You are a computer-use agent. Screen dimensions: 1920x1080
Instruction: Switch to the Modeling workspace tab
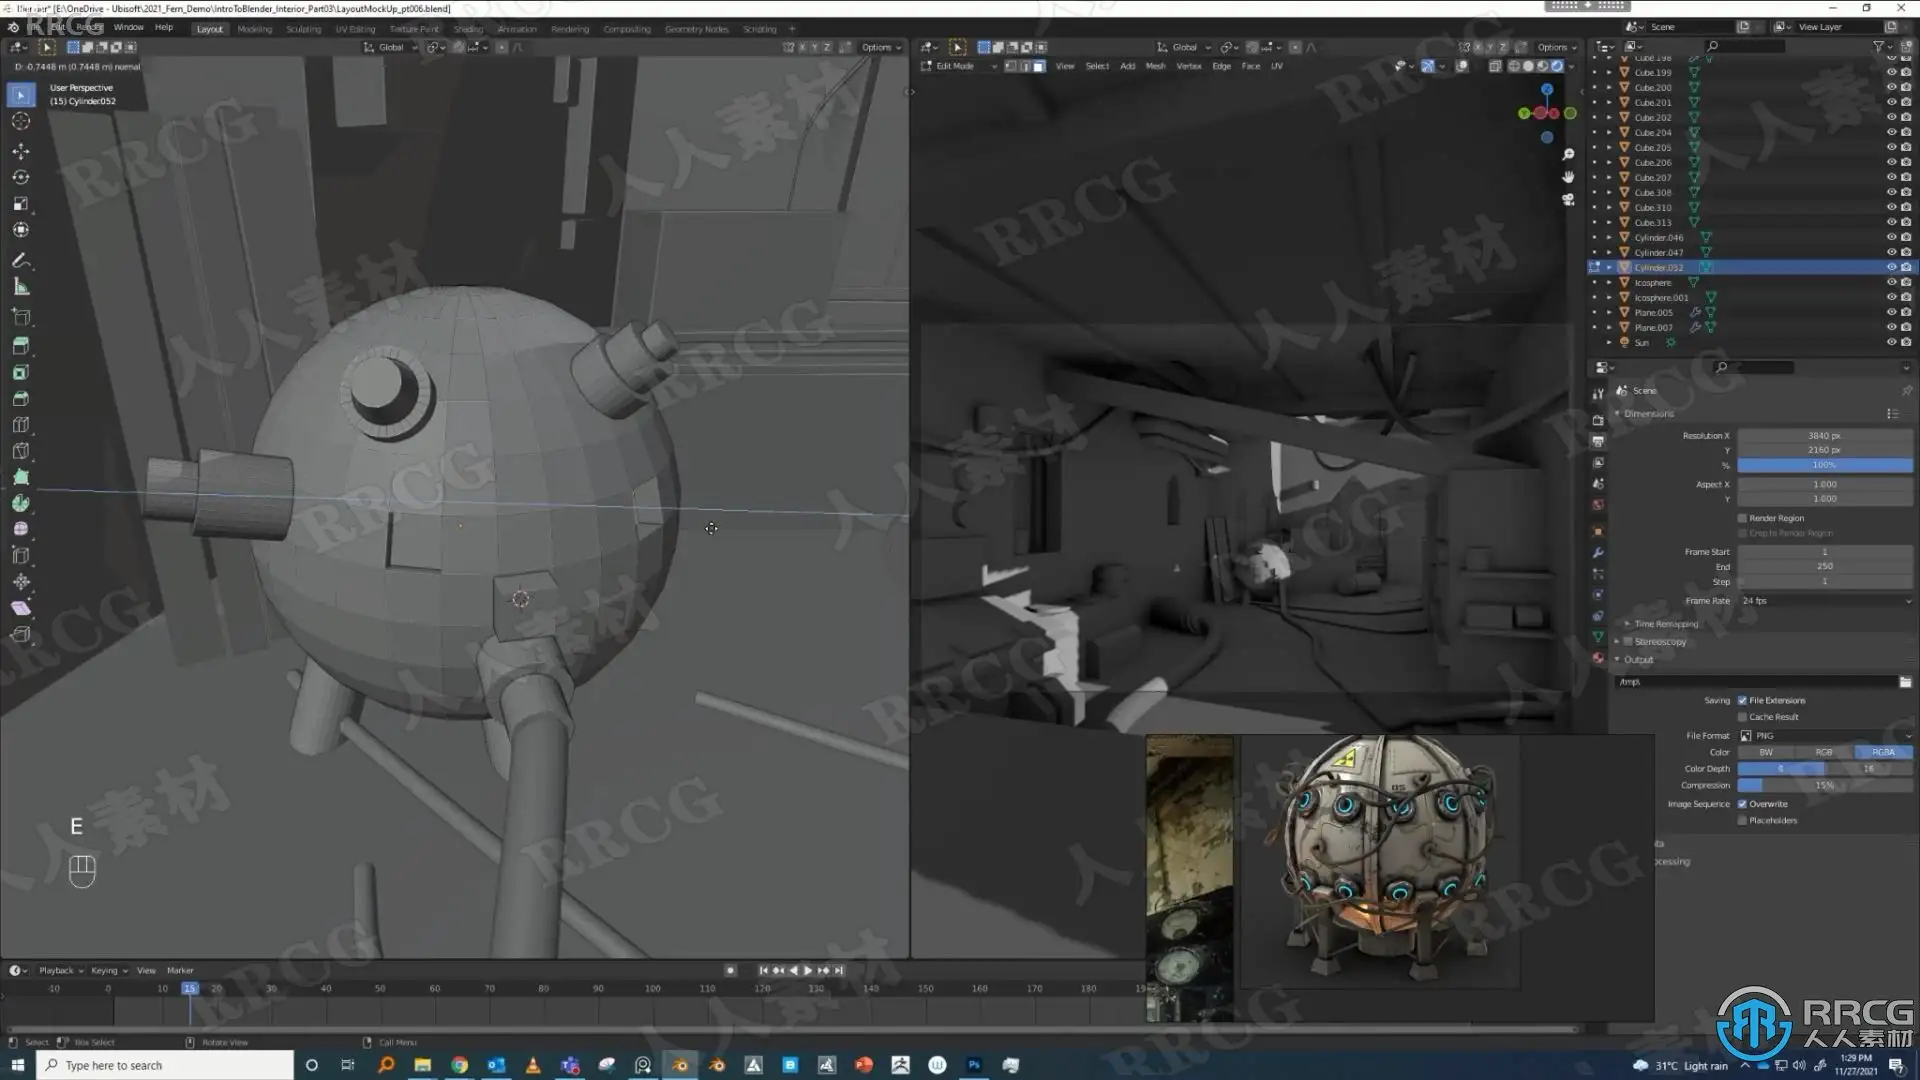(254, 29)
